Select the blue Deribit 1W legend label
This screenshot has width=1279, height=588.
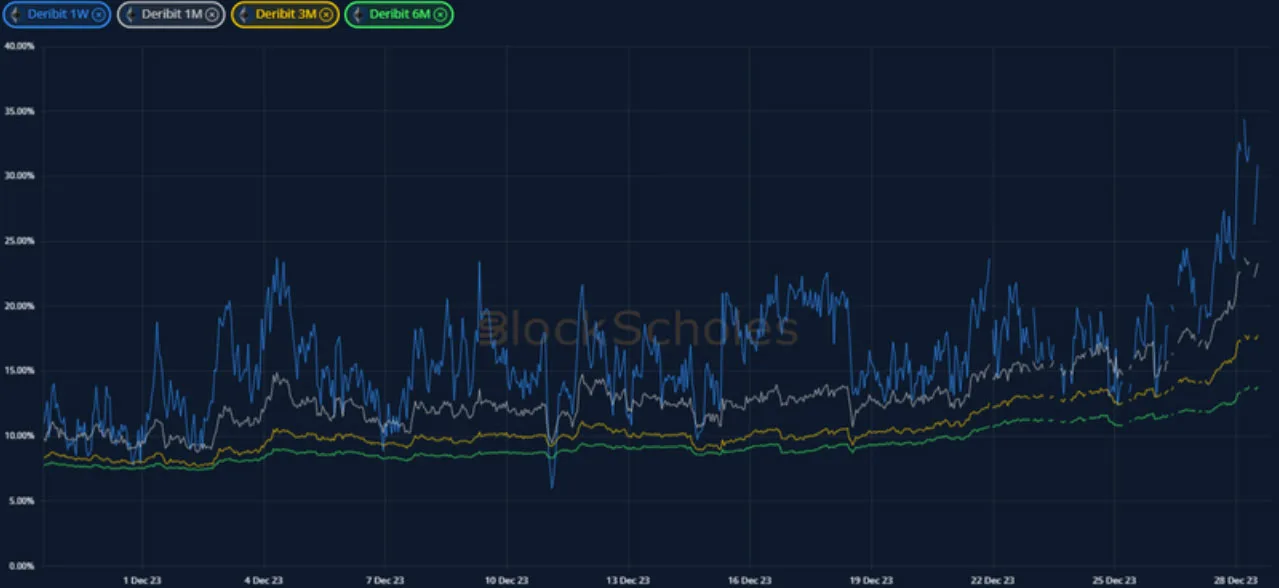pyautogui.click(x=59, y=14)
